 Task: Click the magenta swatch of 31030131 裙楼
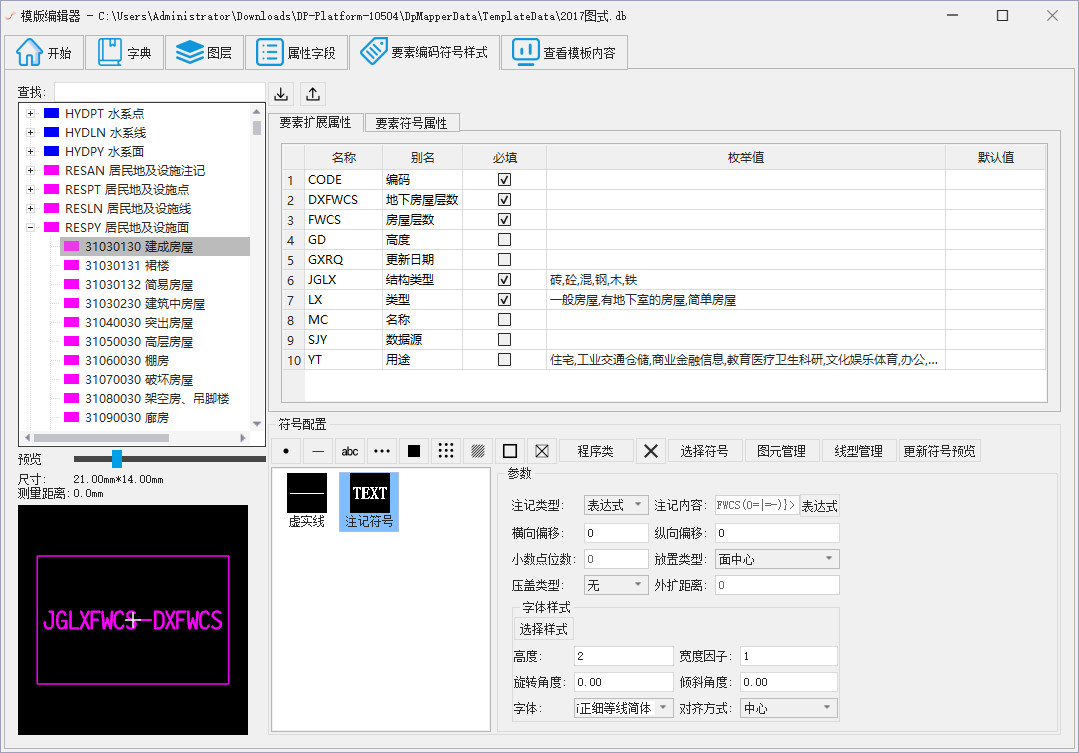(x=72, y=265)
